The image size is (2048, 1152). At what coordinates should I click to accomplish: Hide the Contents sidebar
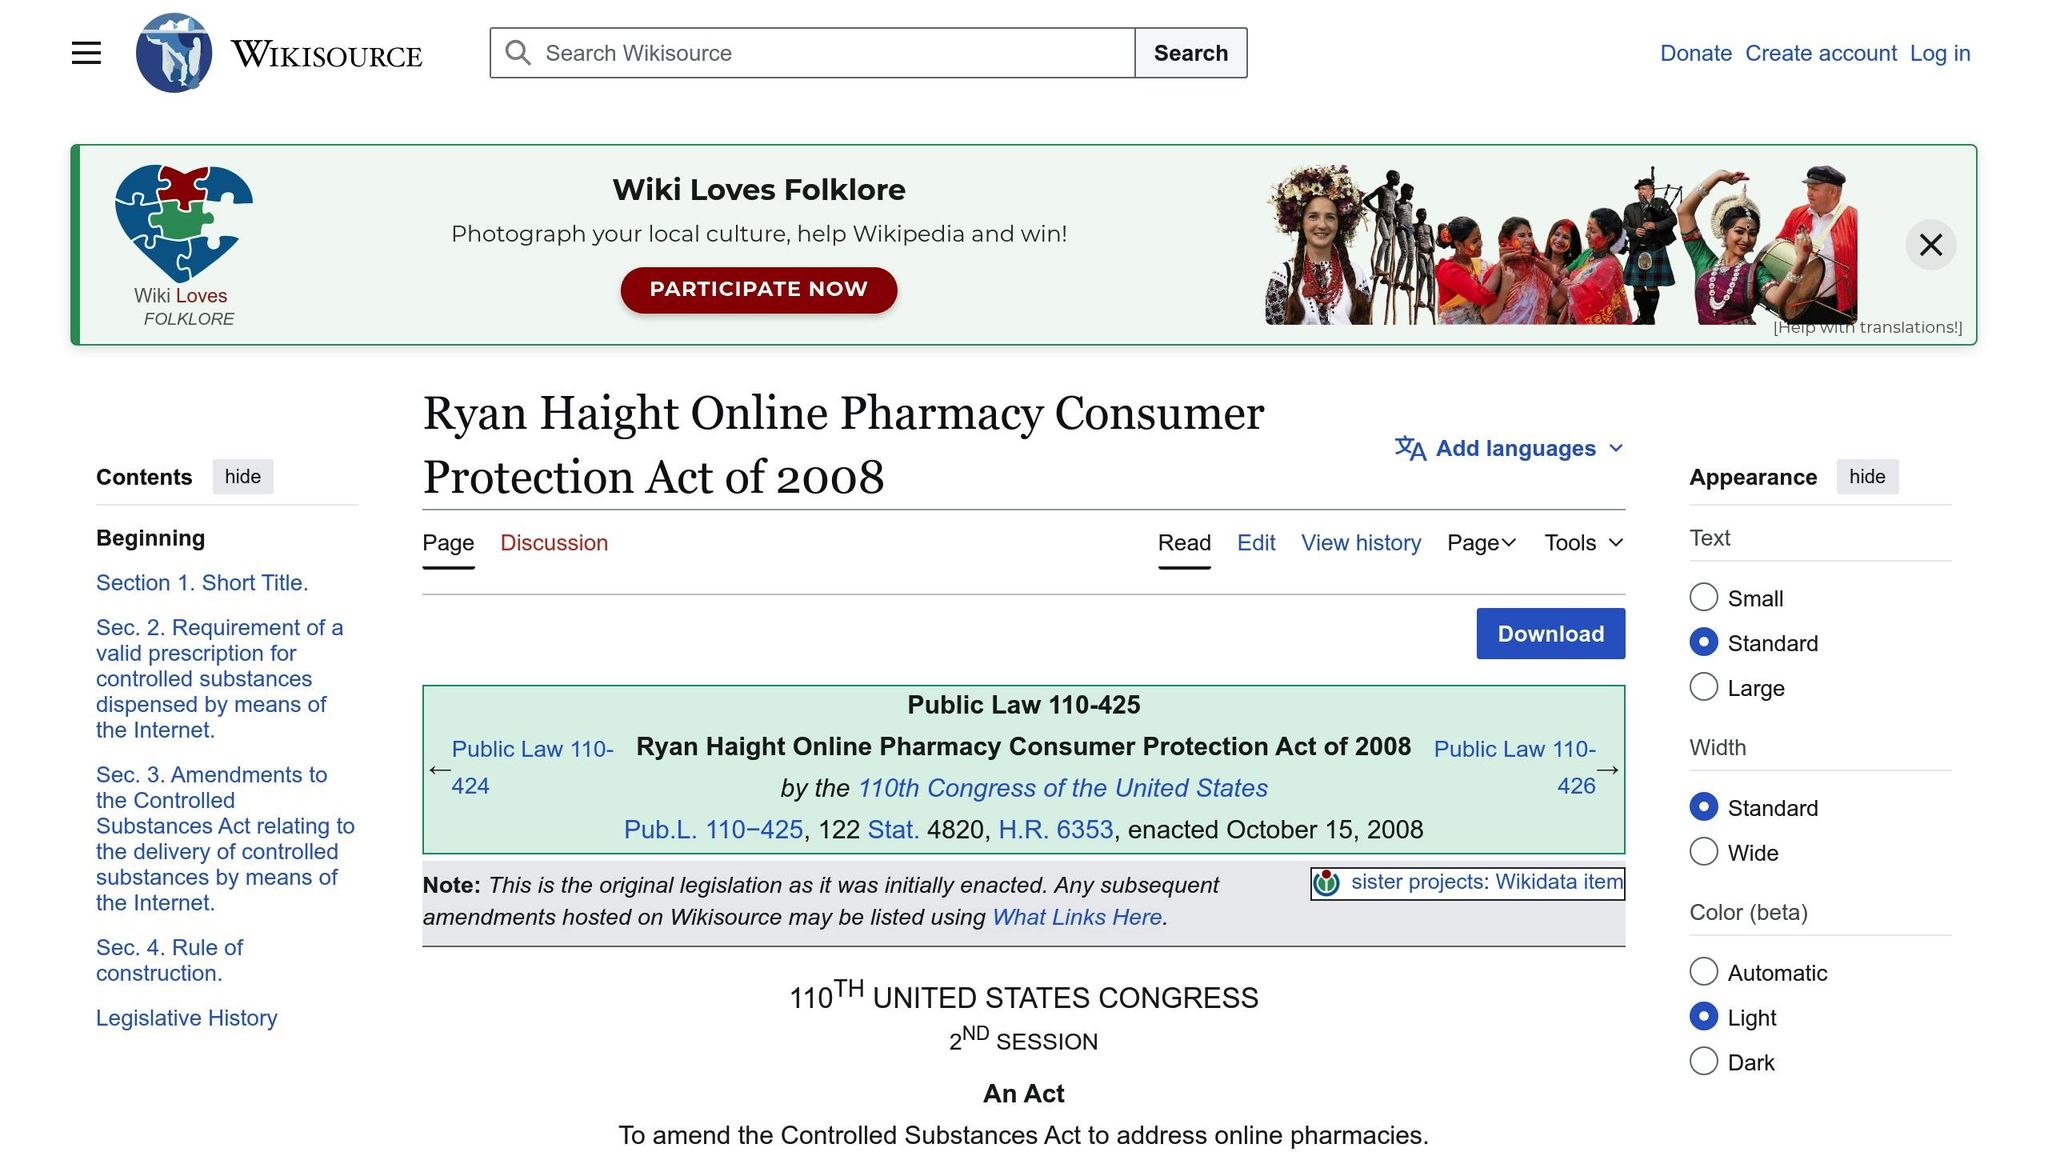pyautogui.click(x=243, y=477)
